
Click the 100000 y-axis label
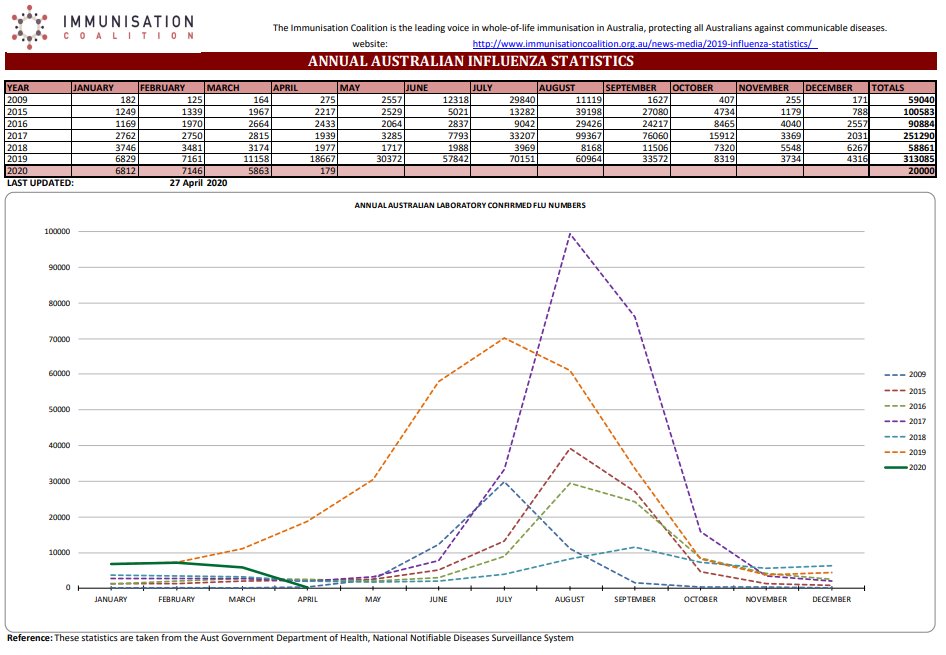pos(57,232)
